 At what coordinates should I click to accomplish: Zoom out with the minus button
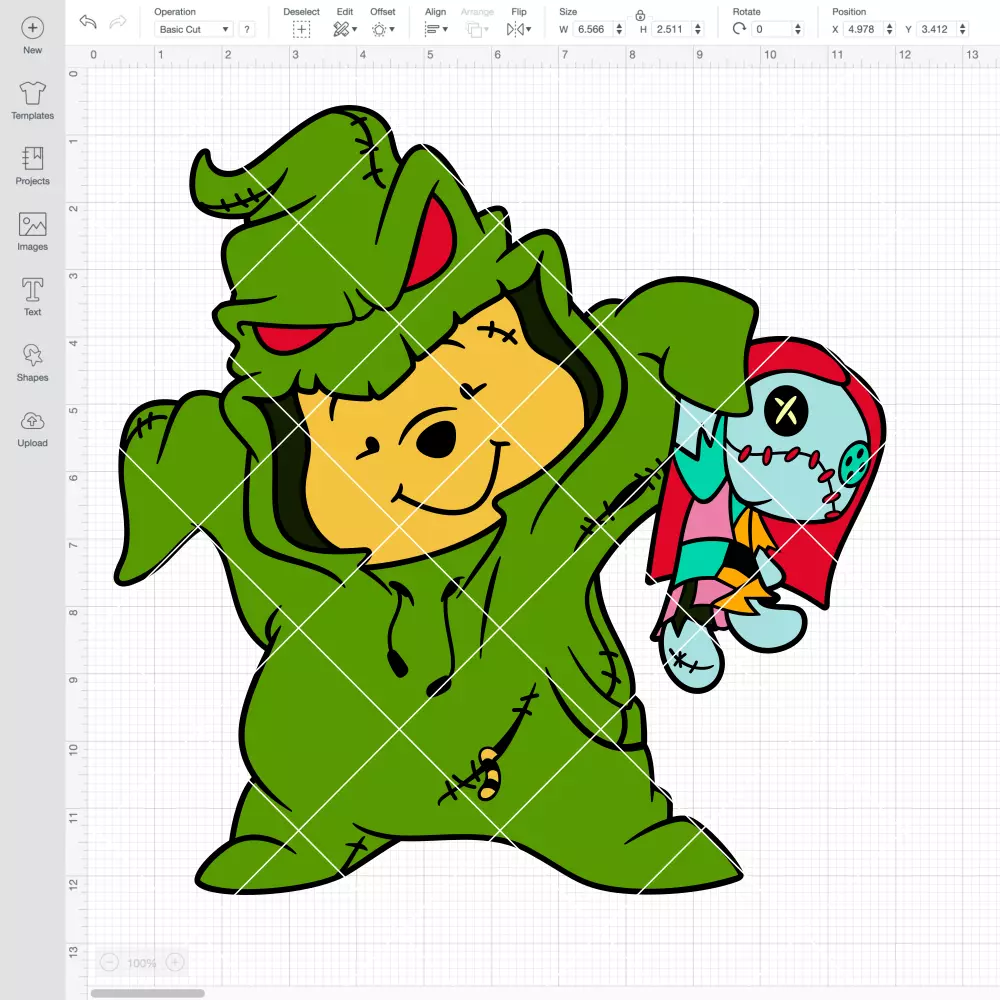(x=109, y=962)
